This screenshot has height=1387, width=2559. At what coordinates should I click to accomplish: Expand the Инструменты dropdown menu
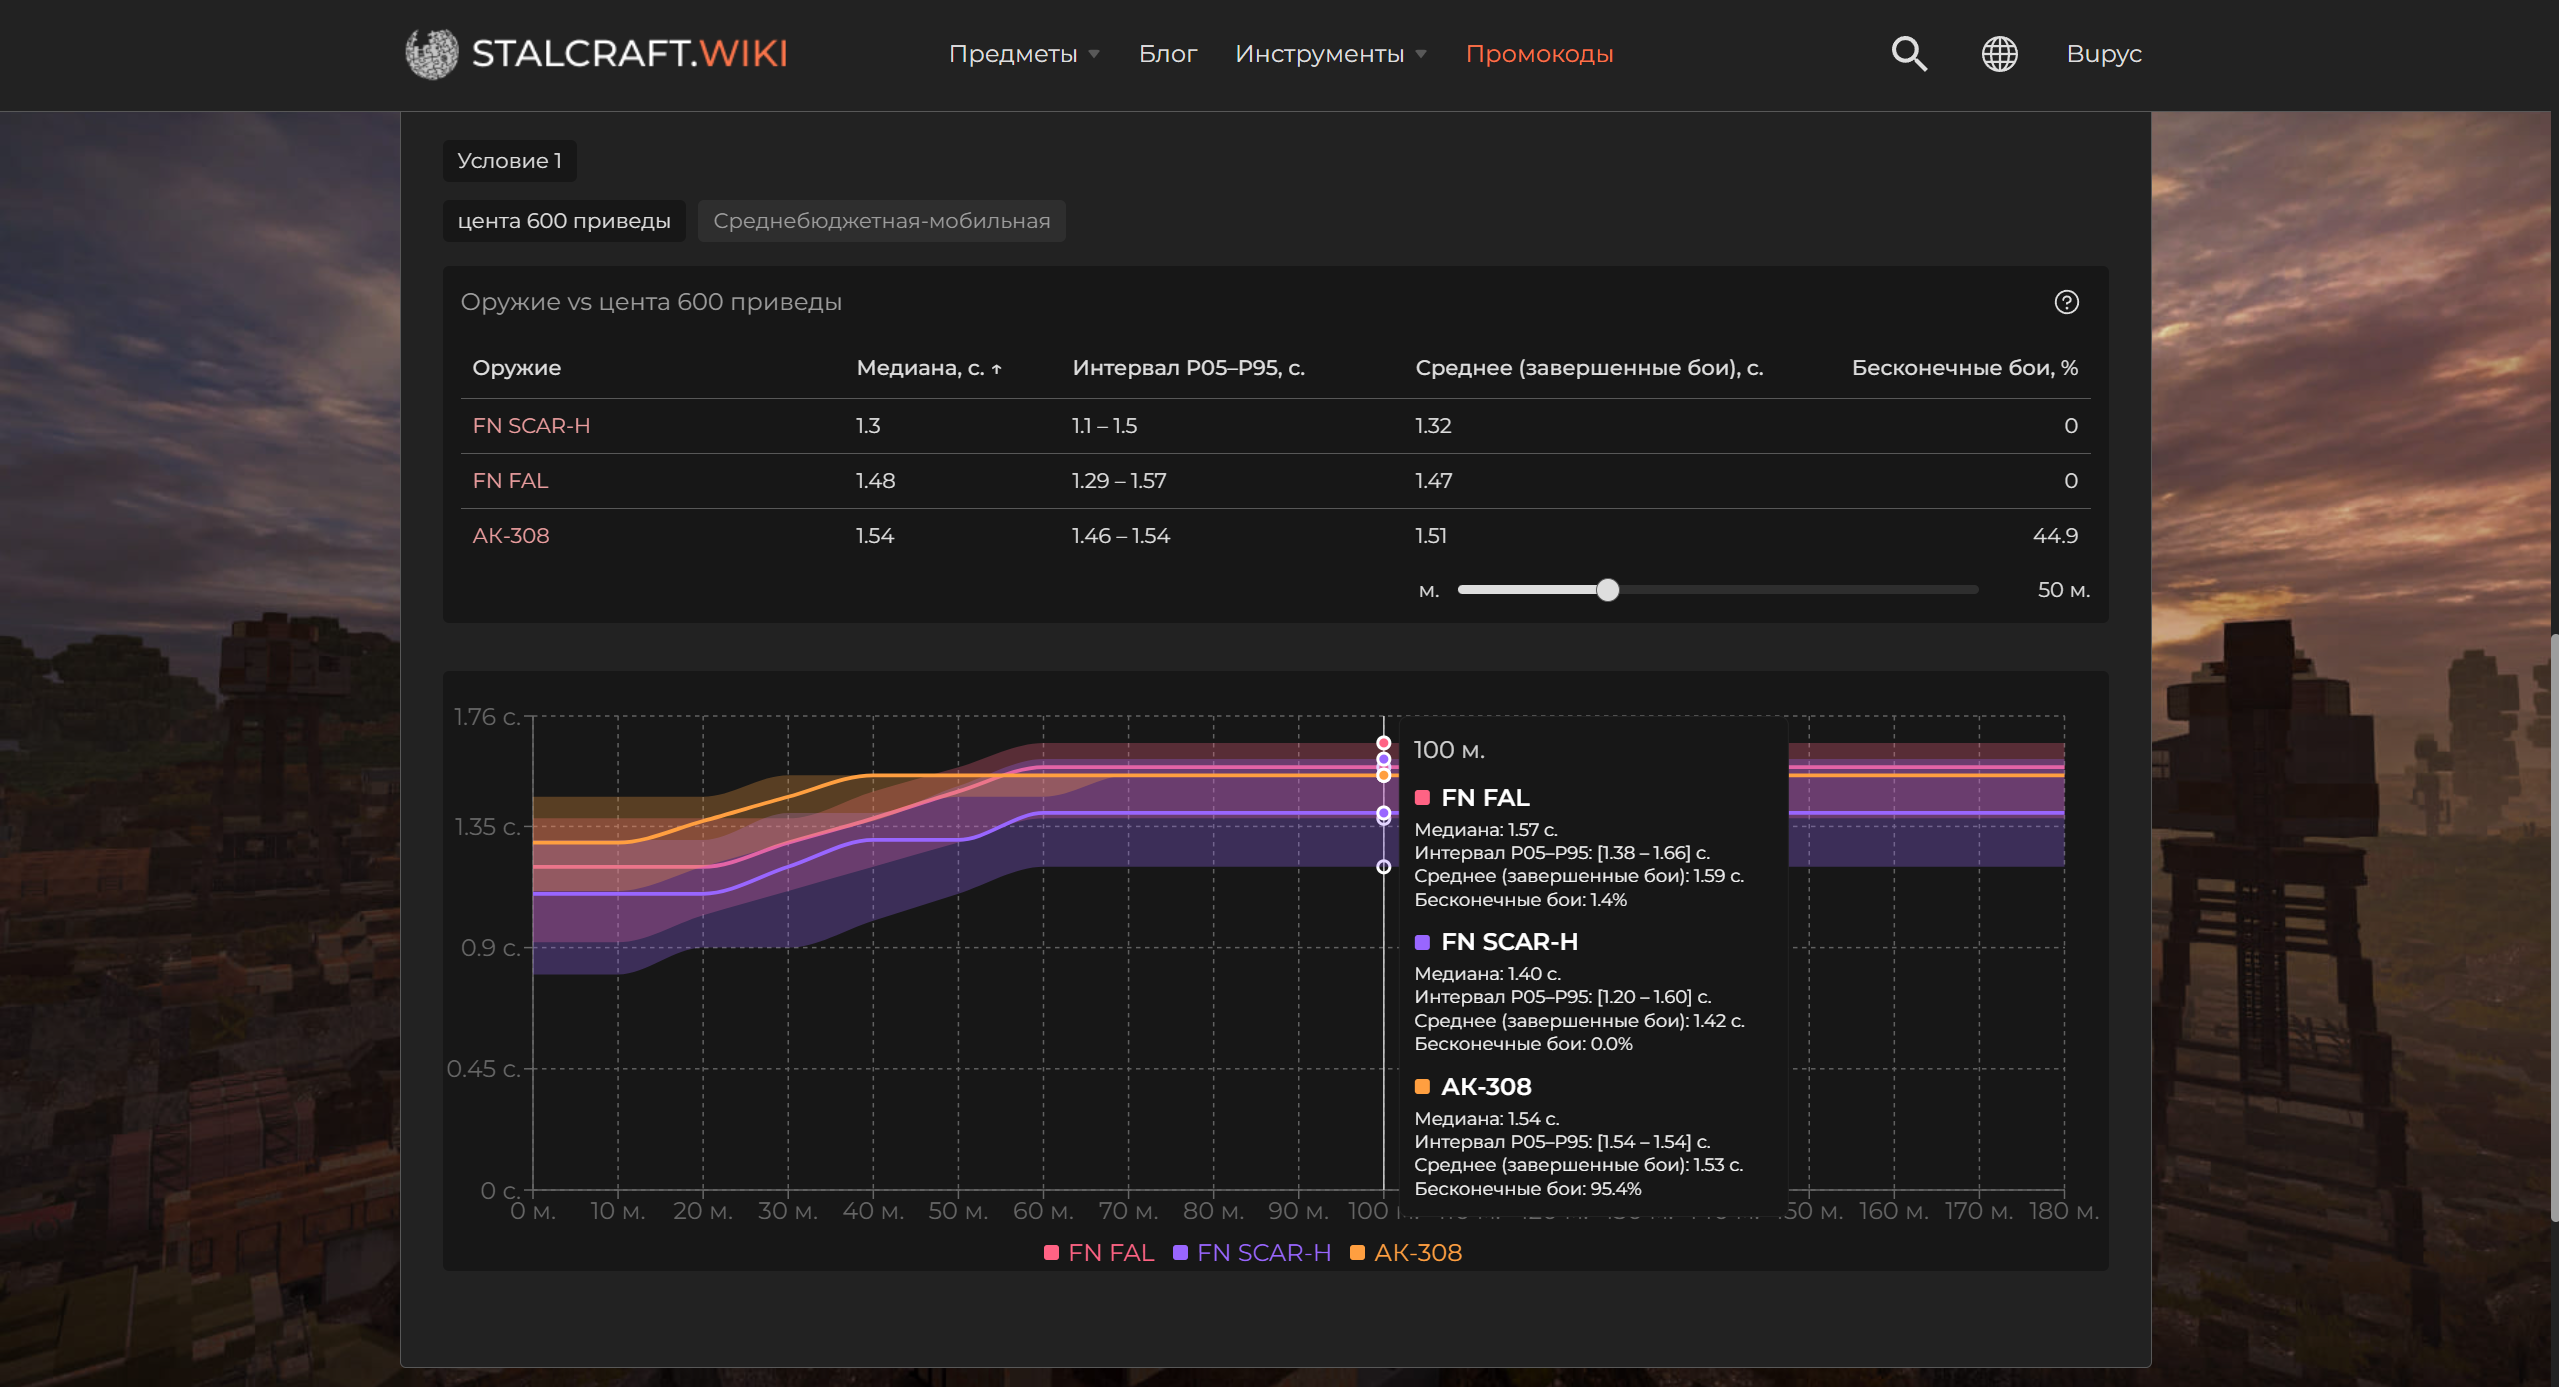tap(1331, 54)
